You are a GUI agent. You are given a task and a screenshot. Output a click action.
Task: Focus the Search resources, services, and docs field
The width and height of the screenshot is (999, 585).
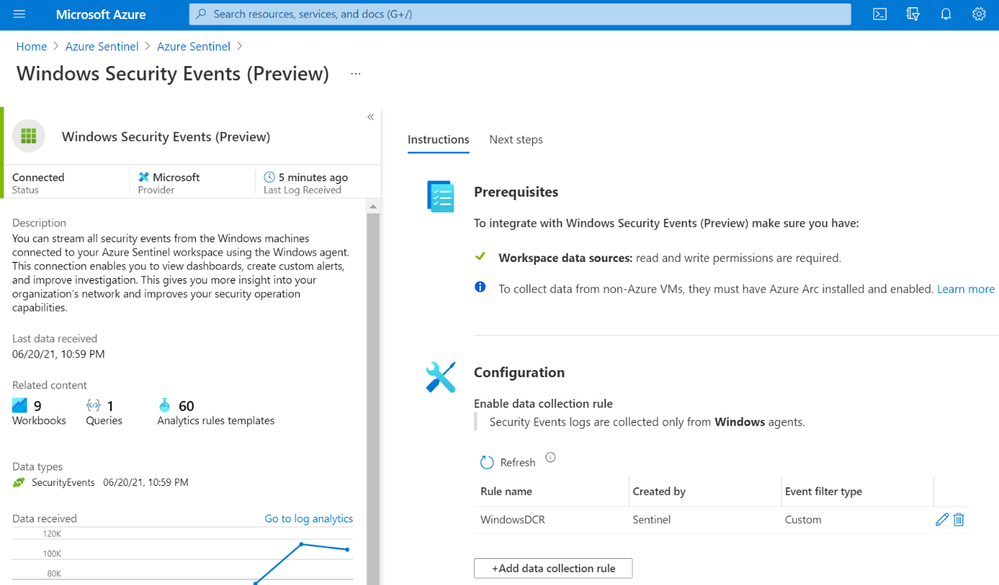click(520, 14)
